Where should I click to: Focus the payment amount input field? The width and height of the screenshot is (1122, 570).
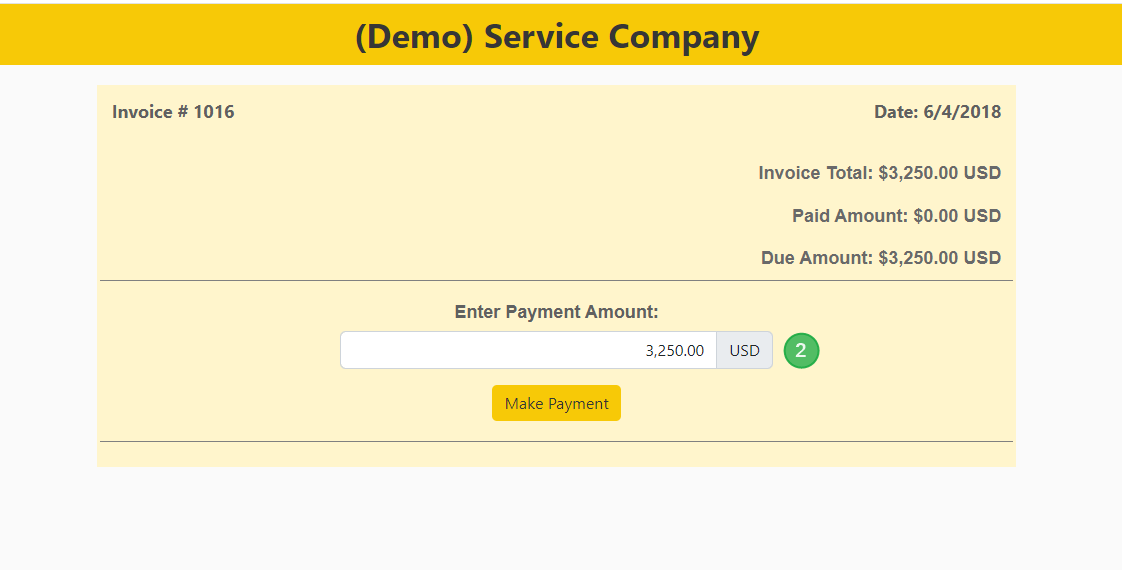point(528,350)
